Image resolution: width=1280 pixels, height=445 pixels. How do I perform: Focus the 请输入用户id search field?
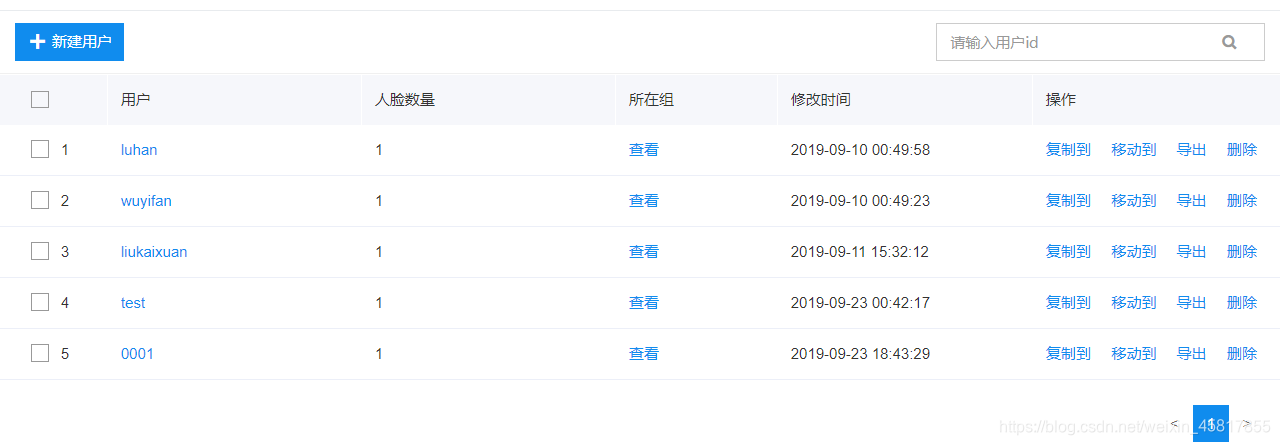tap(1100, 42)
